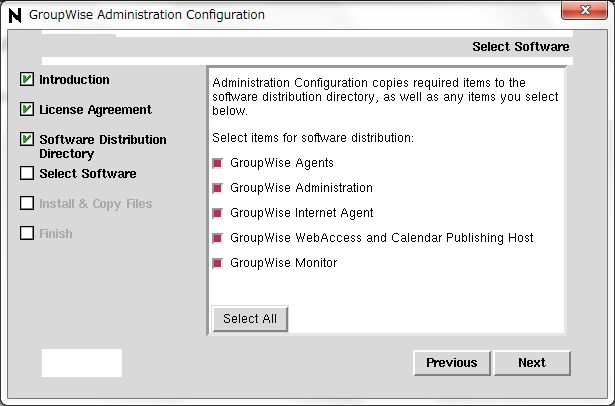Screen dimensions: 615x406
Task: Click the window title text
Action: [x=147, y=15]
